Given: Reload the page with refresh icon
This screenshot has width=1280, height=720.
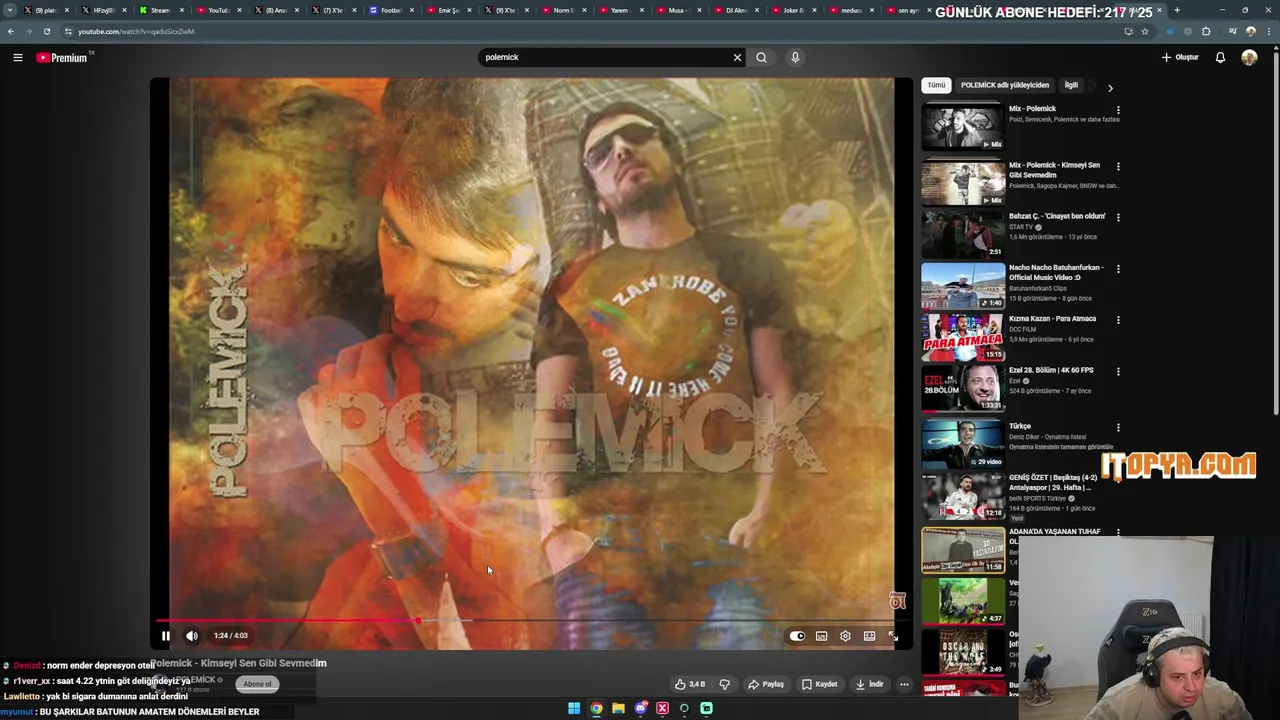Looking at the screenshot, I should pos(47,31).
